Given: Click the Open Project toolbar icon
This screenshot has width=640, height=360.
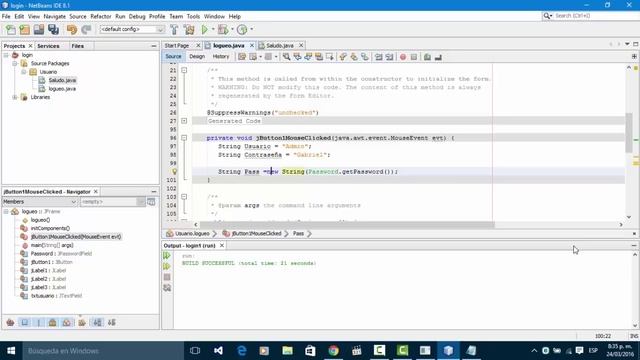Looking at the screenshot, I should 39,29.
